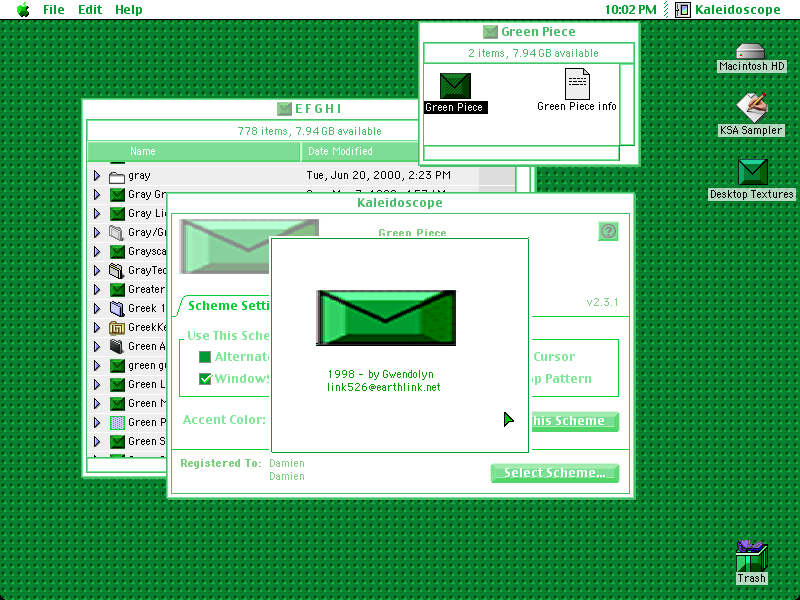Viewport: 800px width, 600px height.
Task: Click the Kaleidoscope window title bar
Action: pyautogui.click(x=400, y=203)
